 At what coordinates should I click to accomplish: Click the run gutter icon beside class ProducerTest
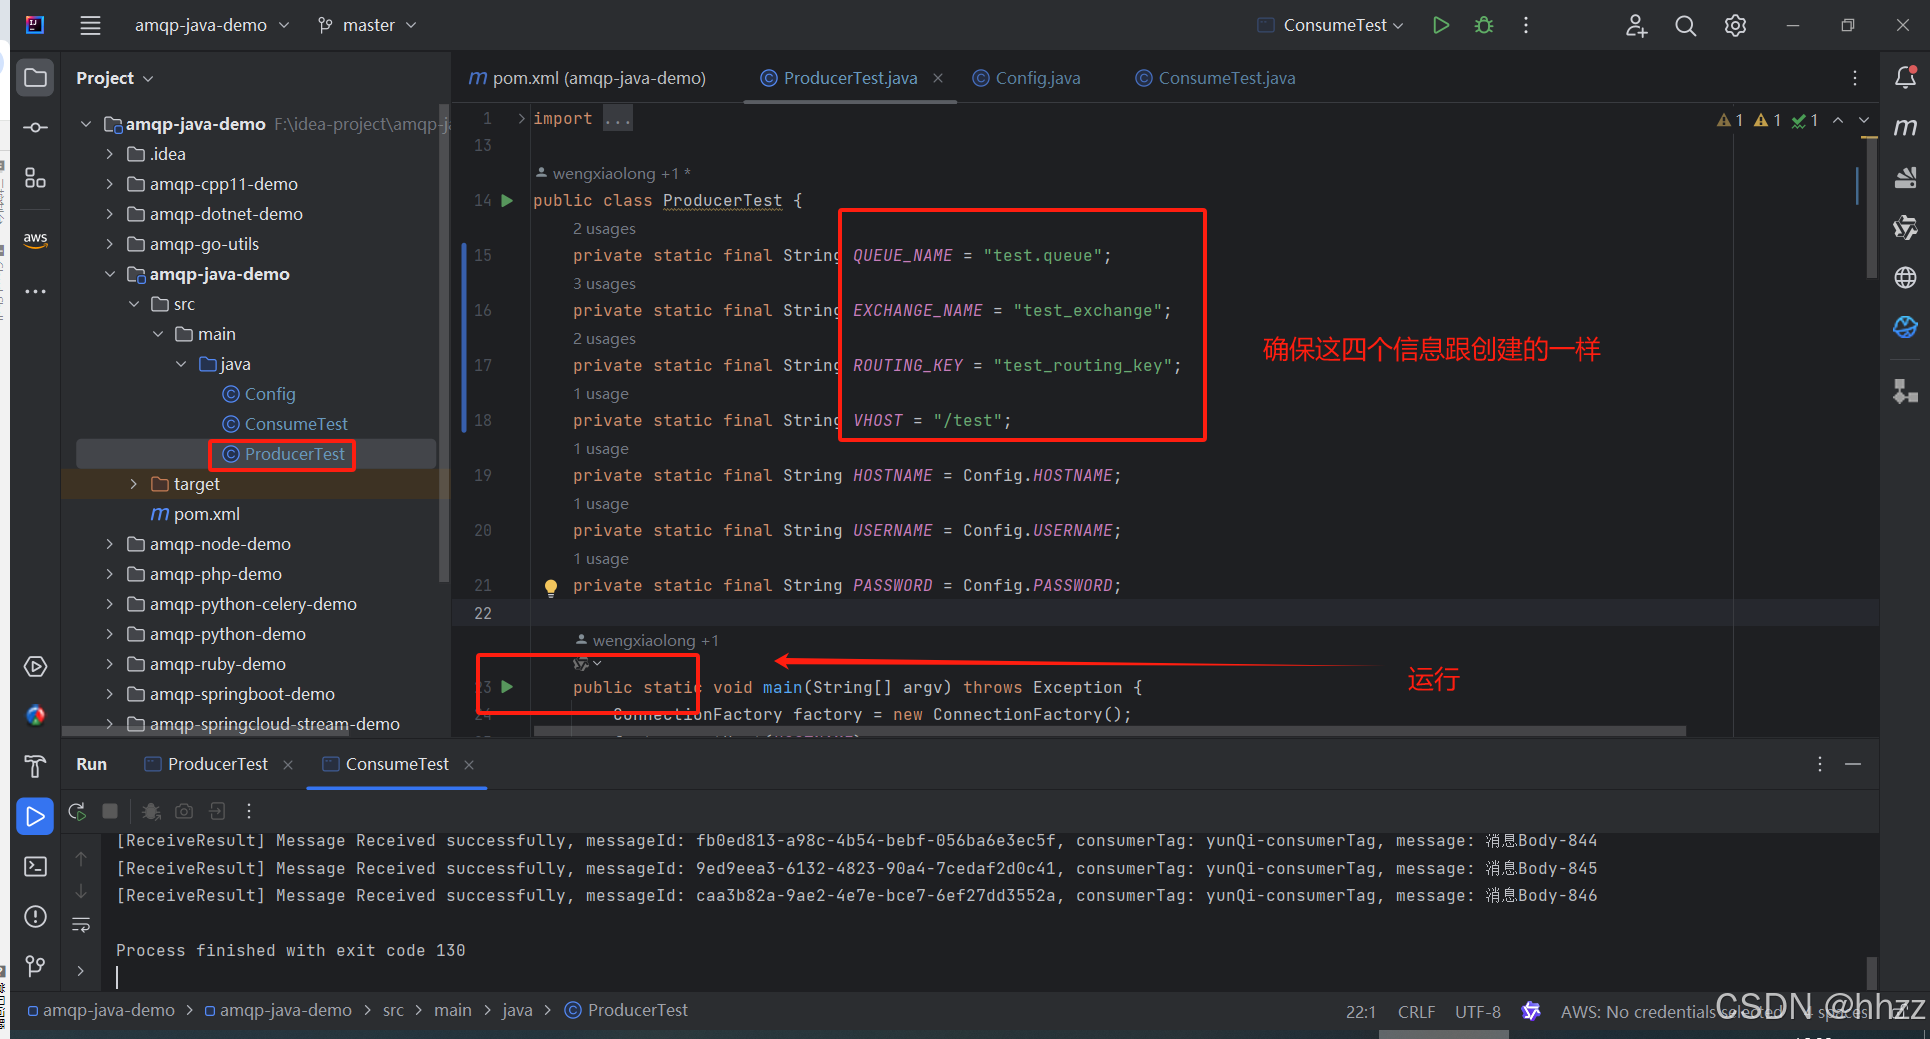507,200
